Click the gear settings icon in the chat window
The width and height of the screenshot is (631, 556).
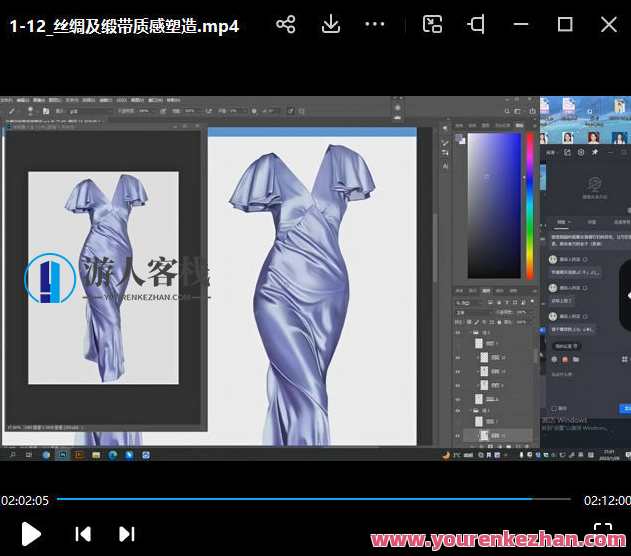click(581, 152)
